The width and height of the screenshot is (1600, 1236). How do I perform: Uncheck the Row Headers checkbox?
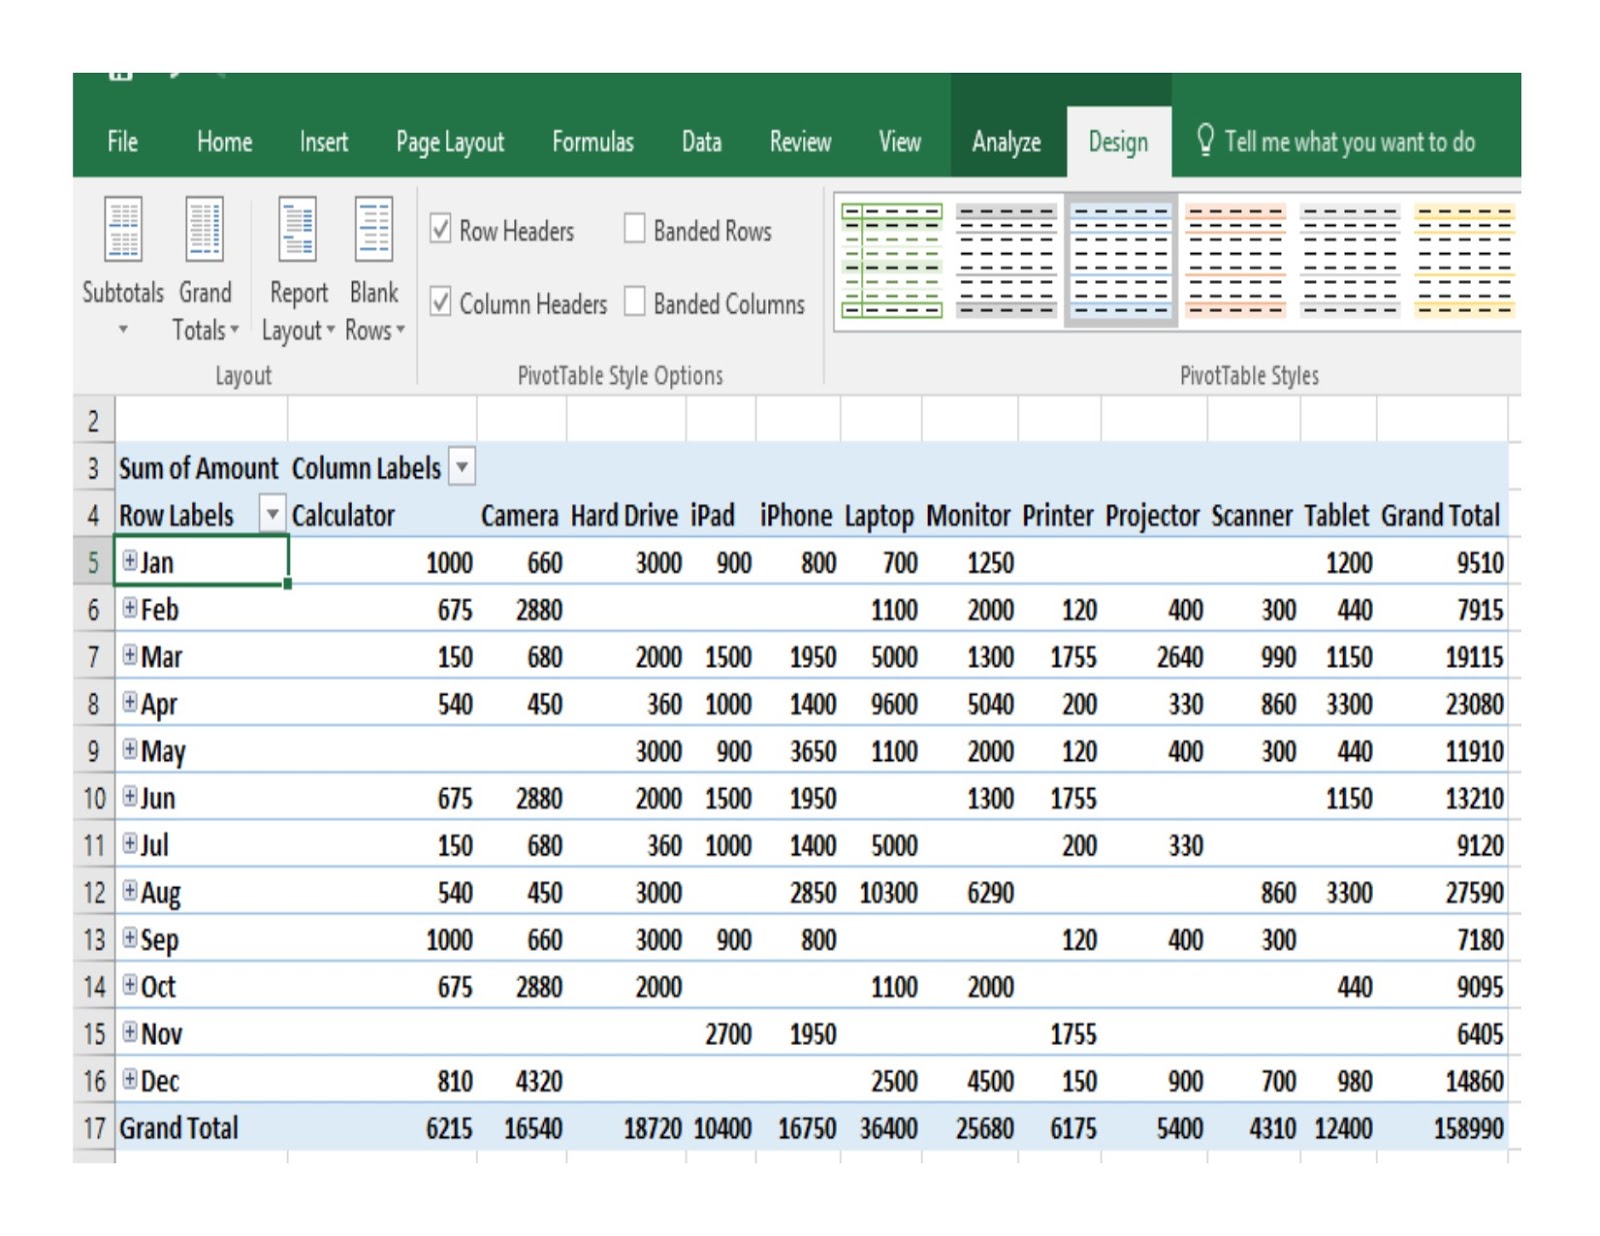439,229
